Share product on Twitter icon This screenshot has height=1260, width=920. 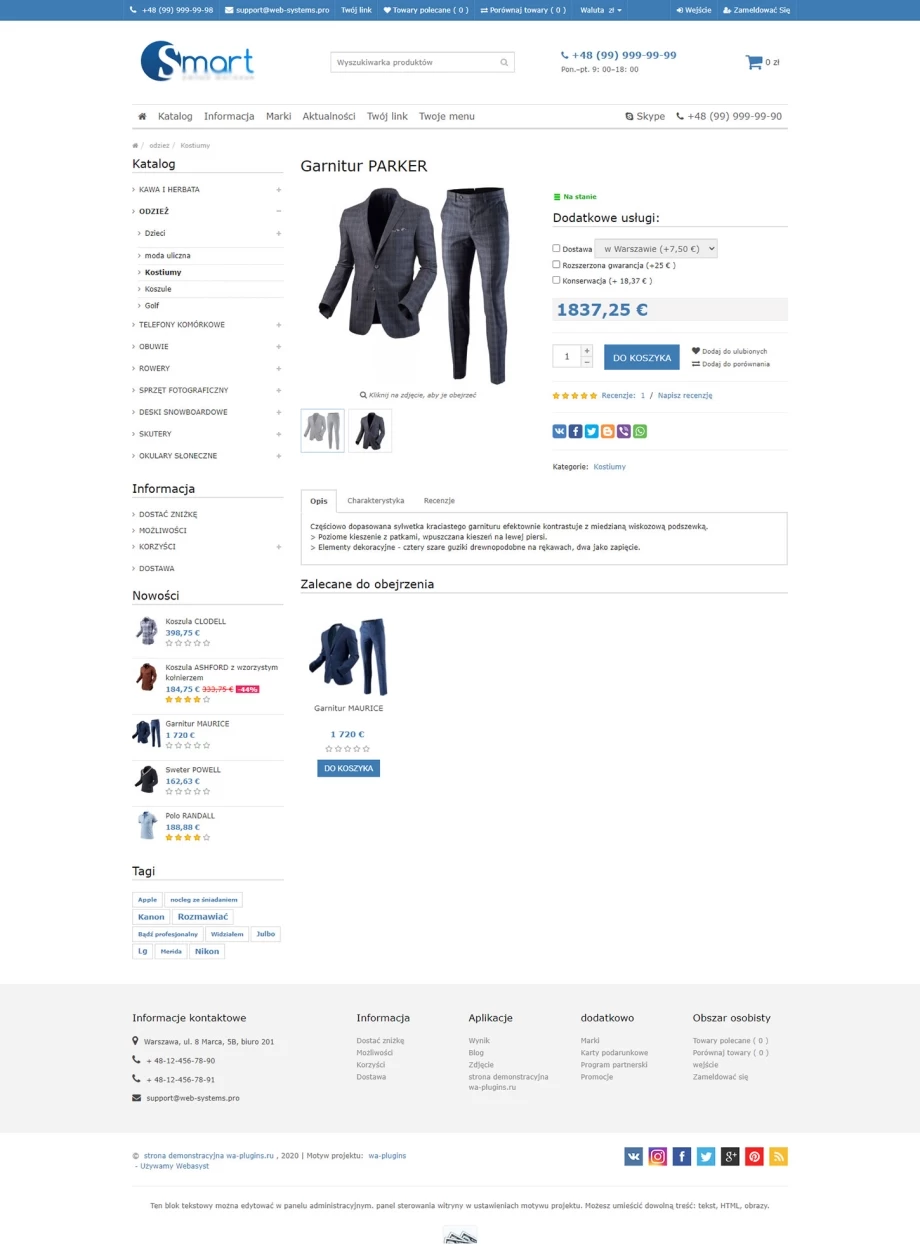(591, 431)
